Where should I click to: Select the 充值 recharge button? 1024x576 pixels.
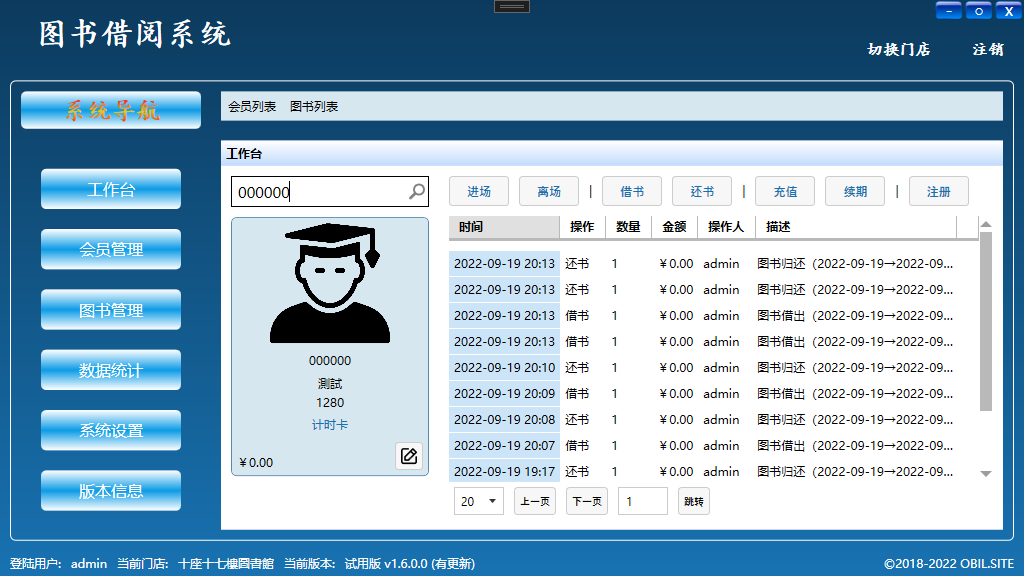tap(785, 192)
